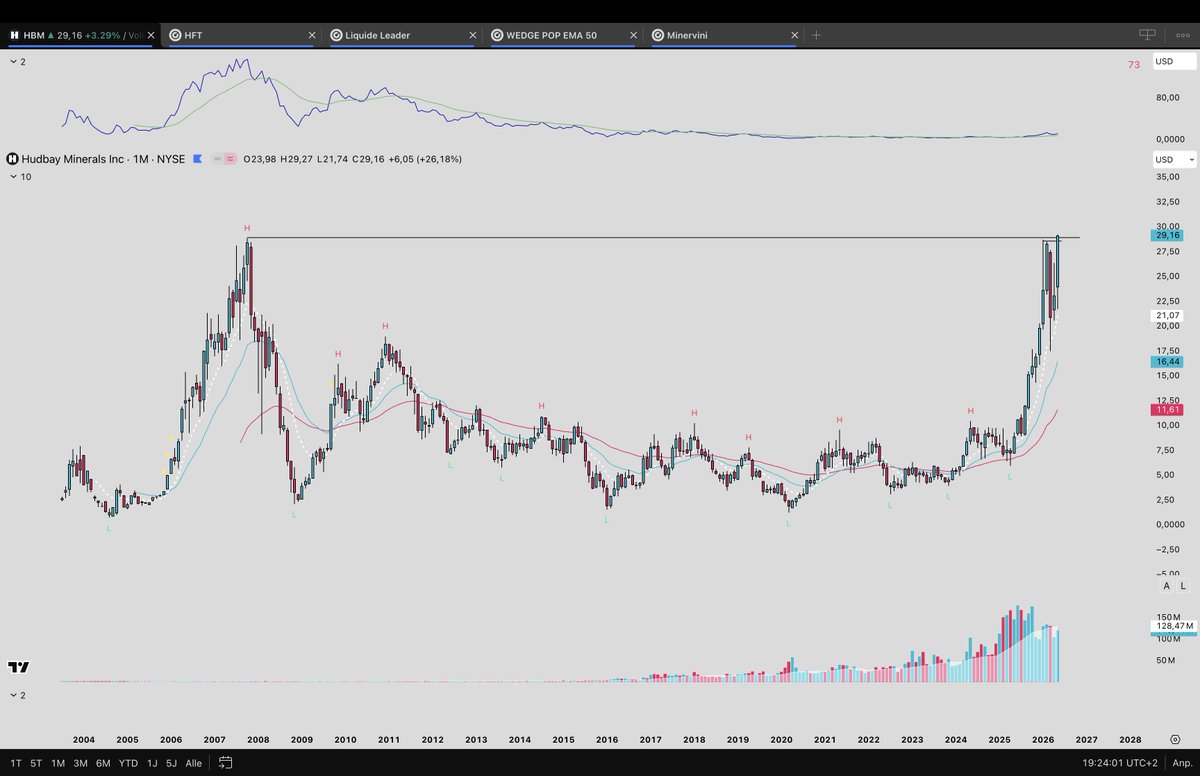
Task: Click the TradingView logo on chart
Action: tap(18, 667)
